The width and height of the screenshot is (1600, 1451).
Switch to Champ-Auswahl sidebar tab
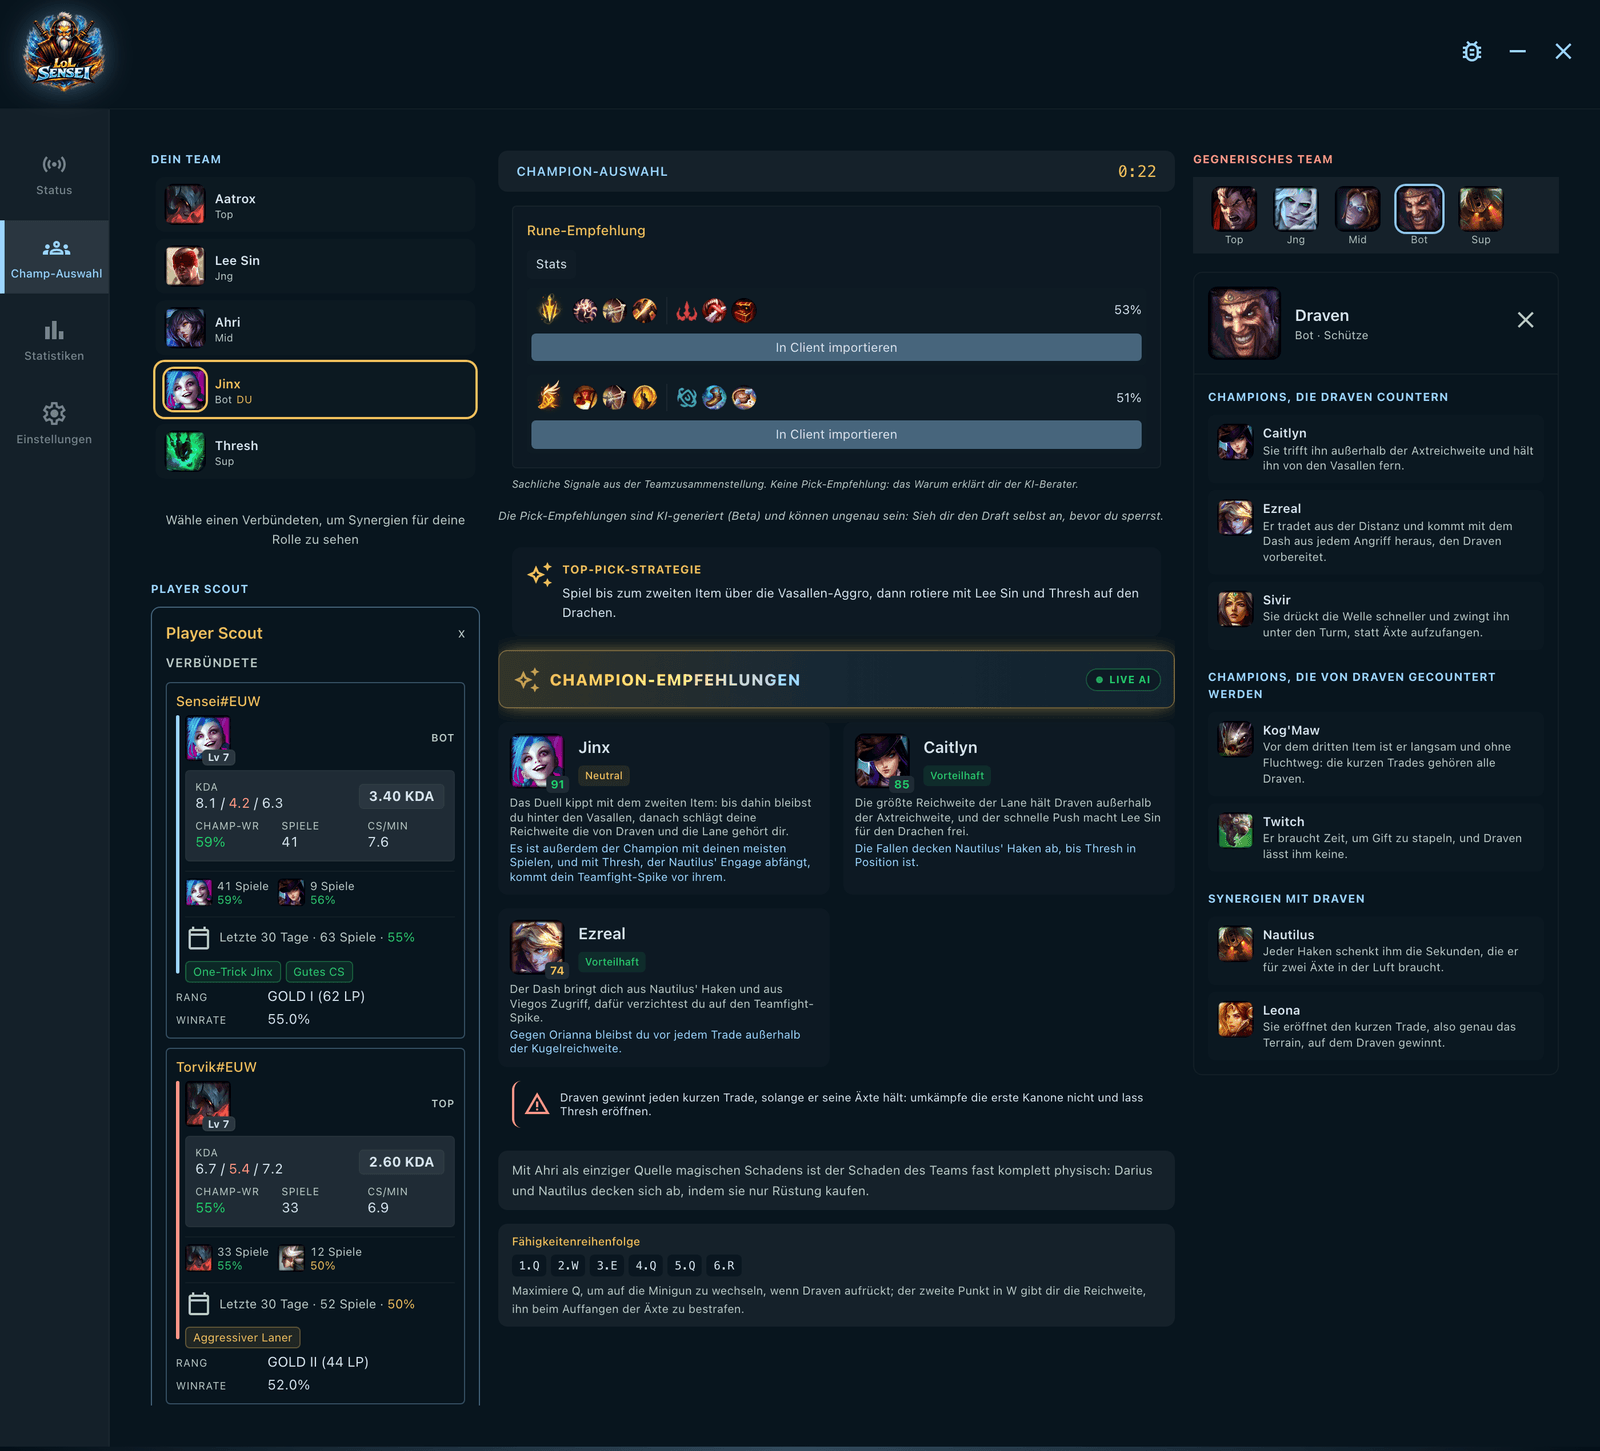coord(56,258)
